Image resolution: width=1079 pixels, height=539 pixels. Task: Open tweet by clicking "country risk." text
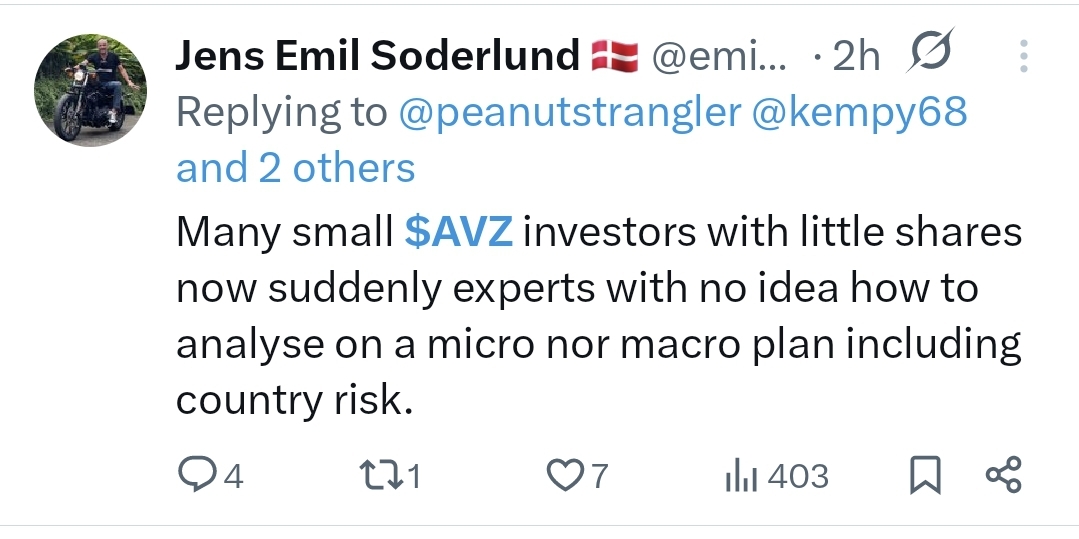pyautogui.click(x=294, y=400)
